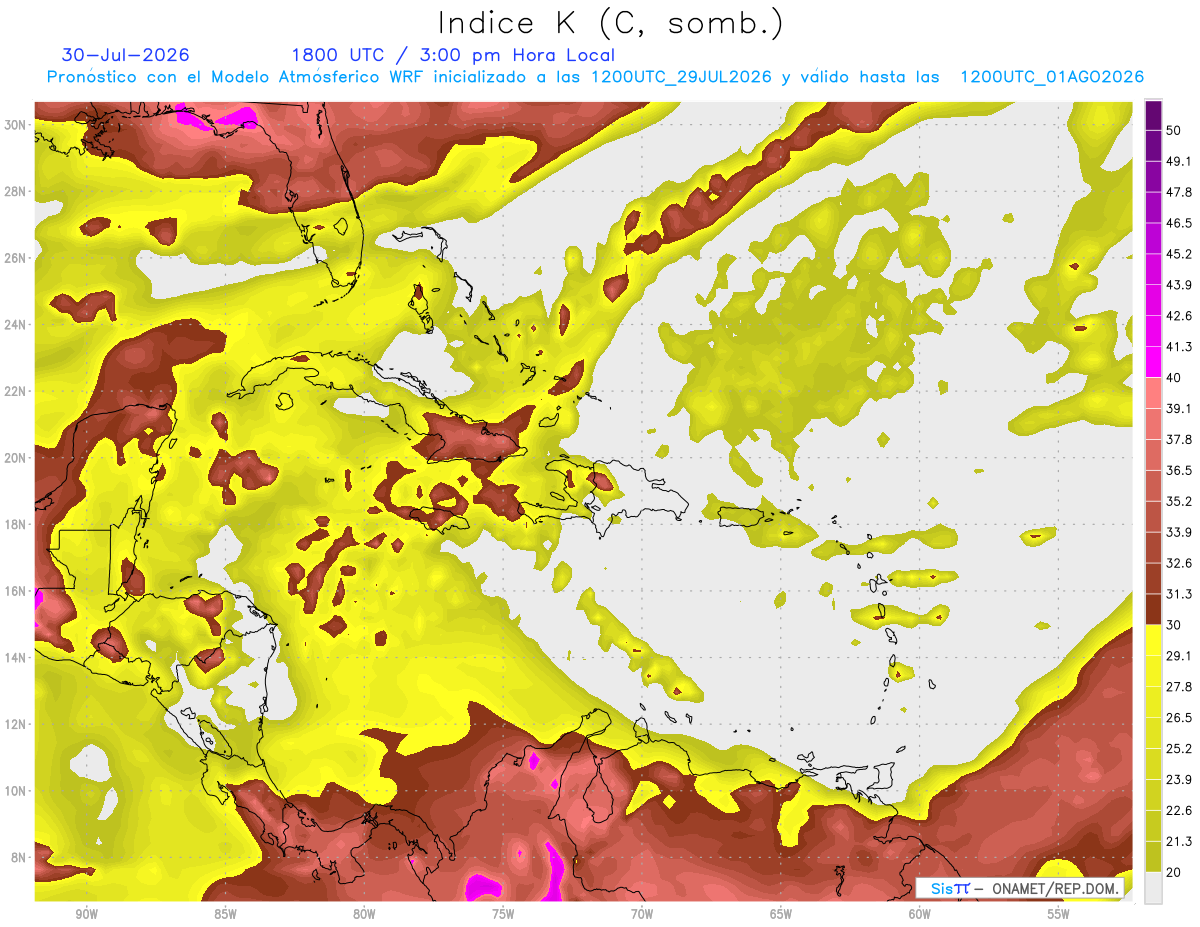Click the '65W' longitude label
The width and height of the screenshot is (1200, 927).
coord(781,915)
